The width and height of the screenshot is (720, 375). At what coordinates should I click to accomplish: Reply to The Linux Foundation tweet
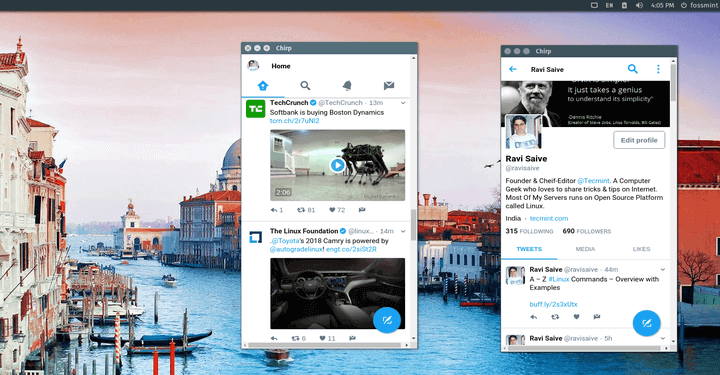click(274, 338)
